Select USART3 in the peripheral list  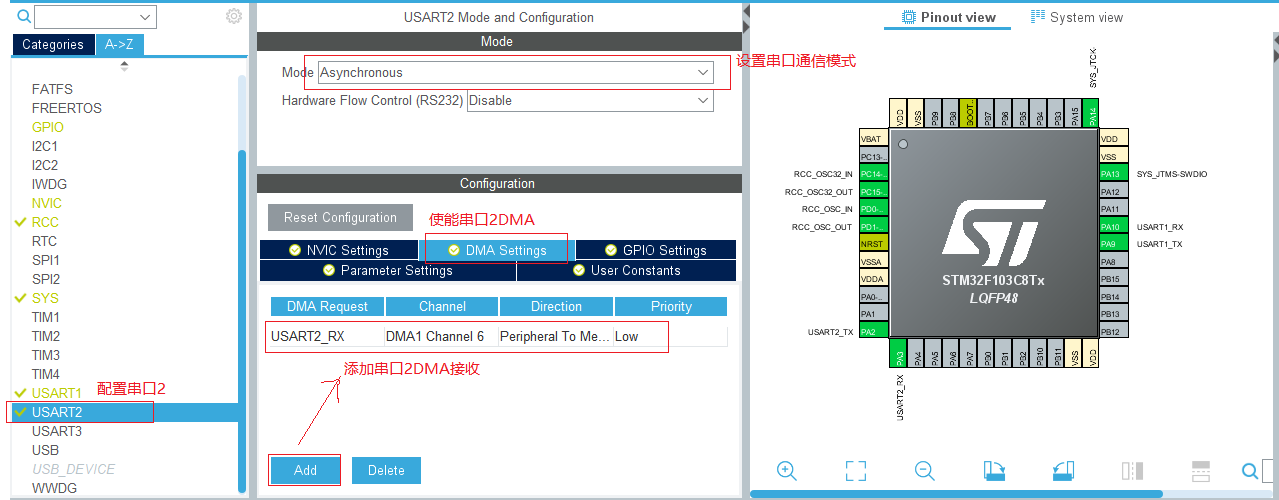(57, 431)
